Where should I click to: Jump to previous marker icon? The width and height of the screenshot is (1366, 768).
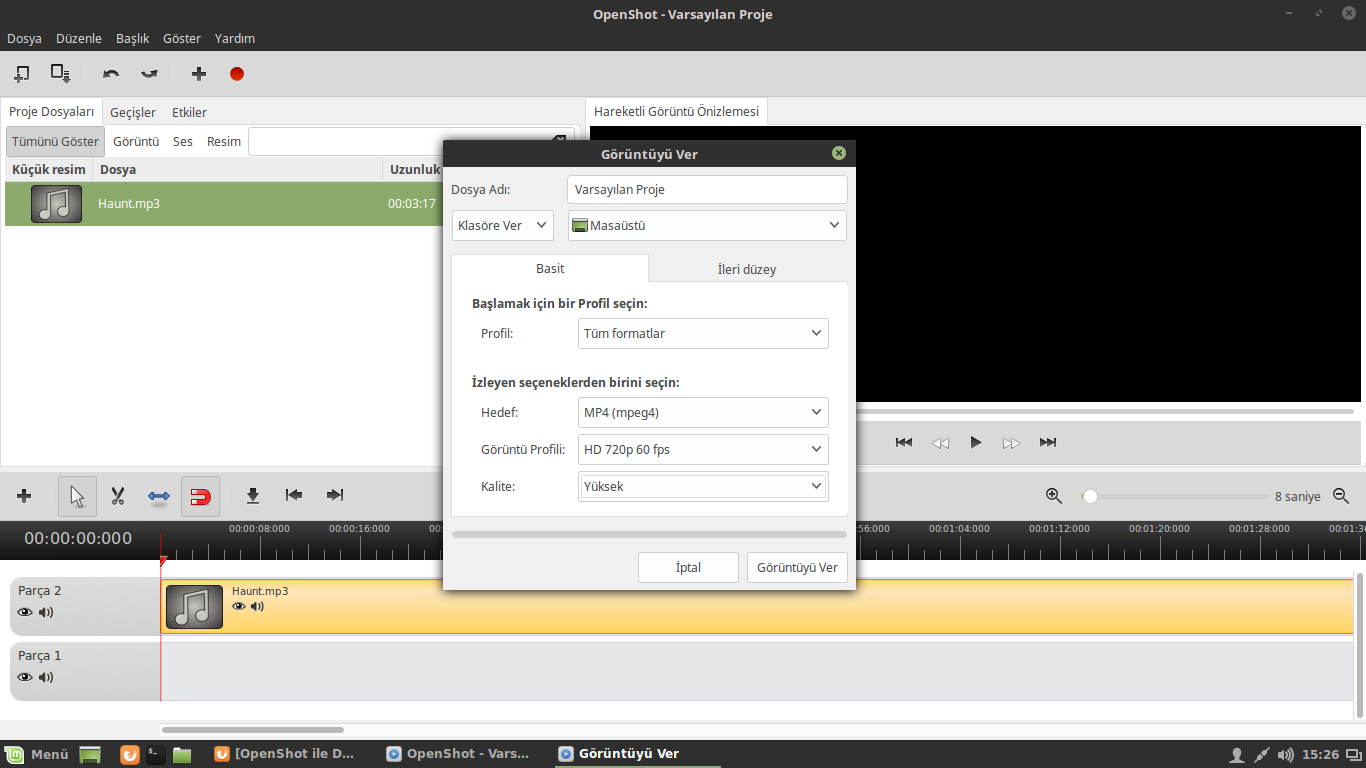294,495
